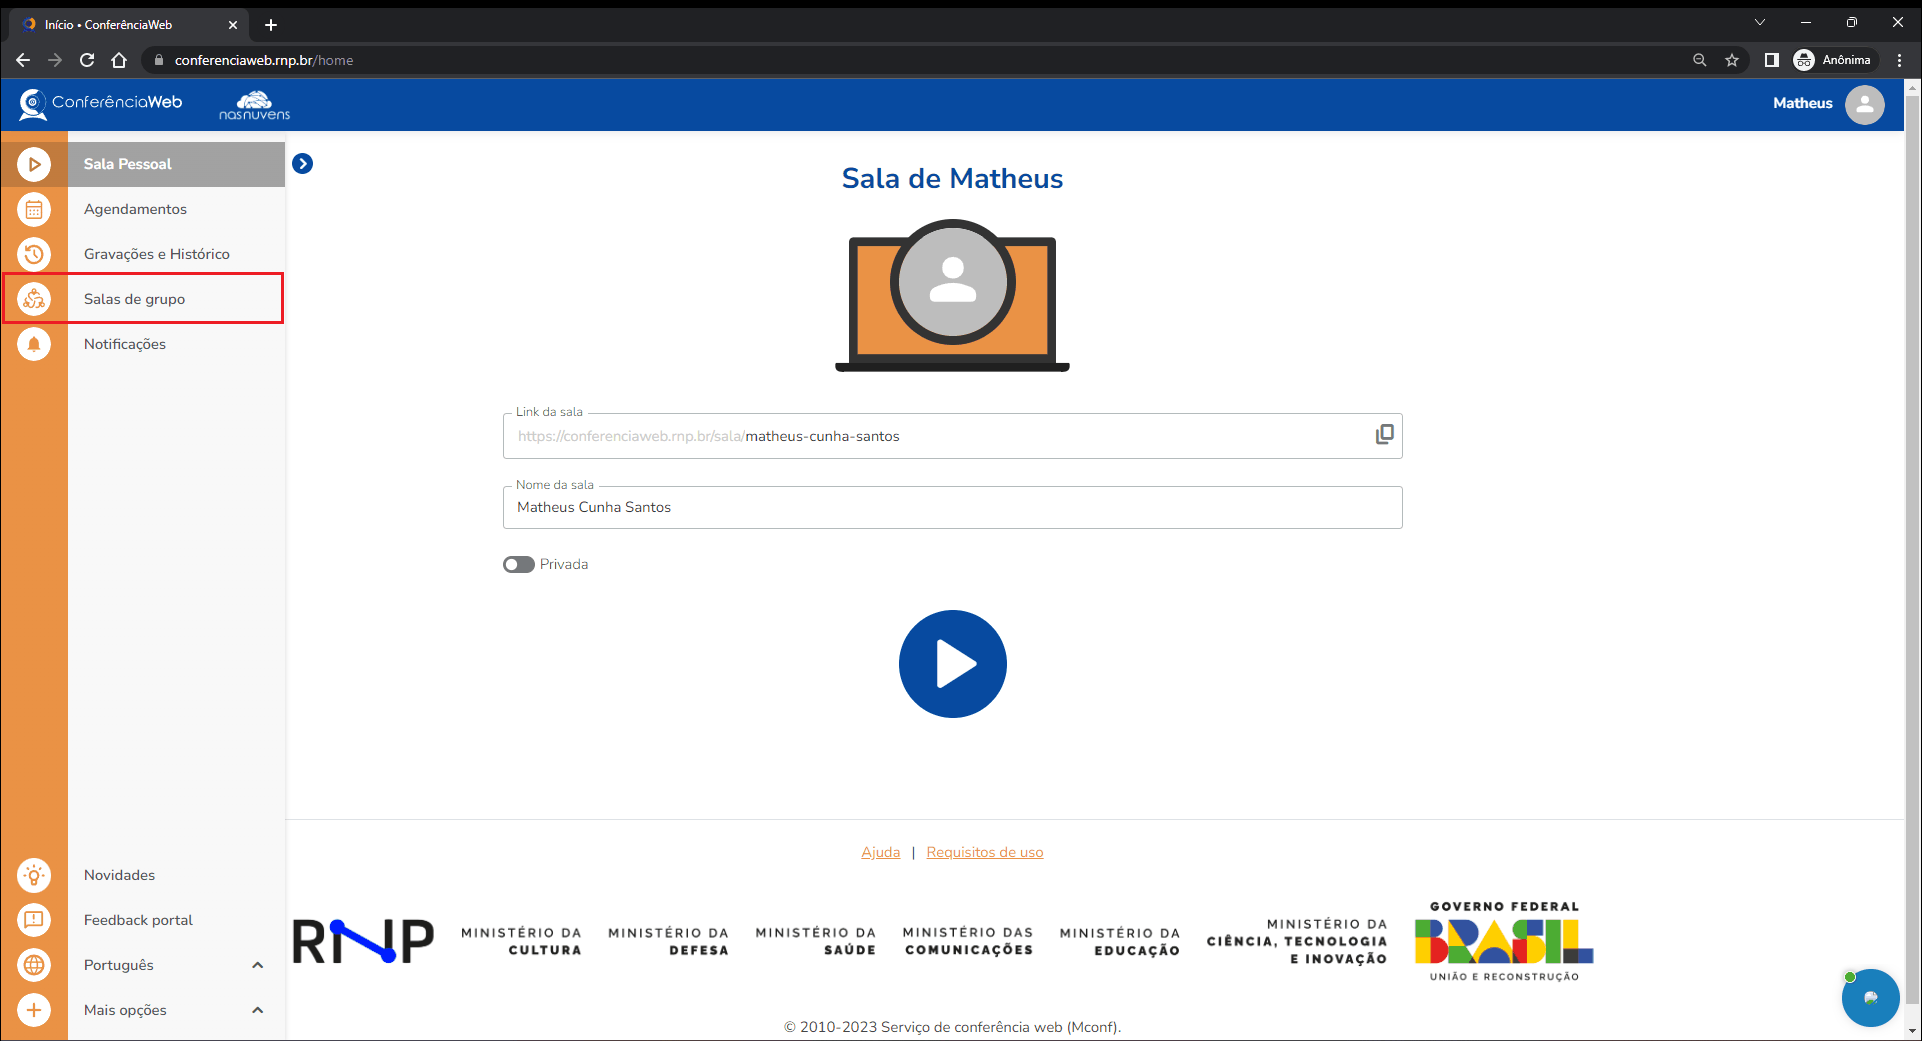Click the Gravações e Histórico clock icon
The height and width of the screenshot is (1041, 1922).
pyautogui.click(x=34, y=254)
